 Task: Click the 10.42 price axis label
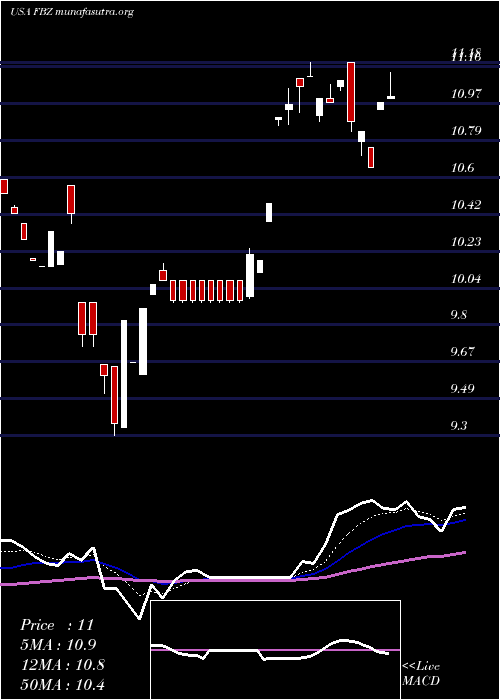(x=467, y=205)
